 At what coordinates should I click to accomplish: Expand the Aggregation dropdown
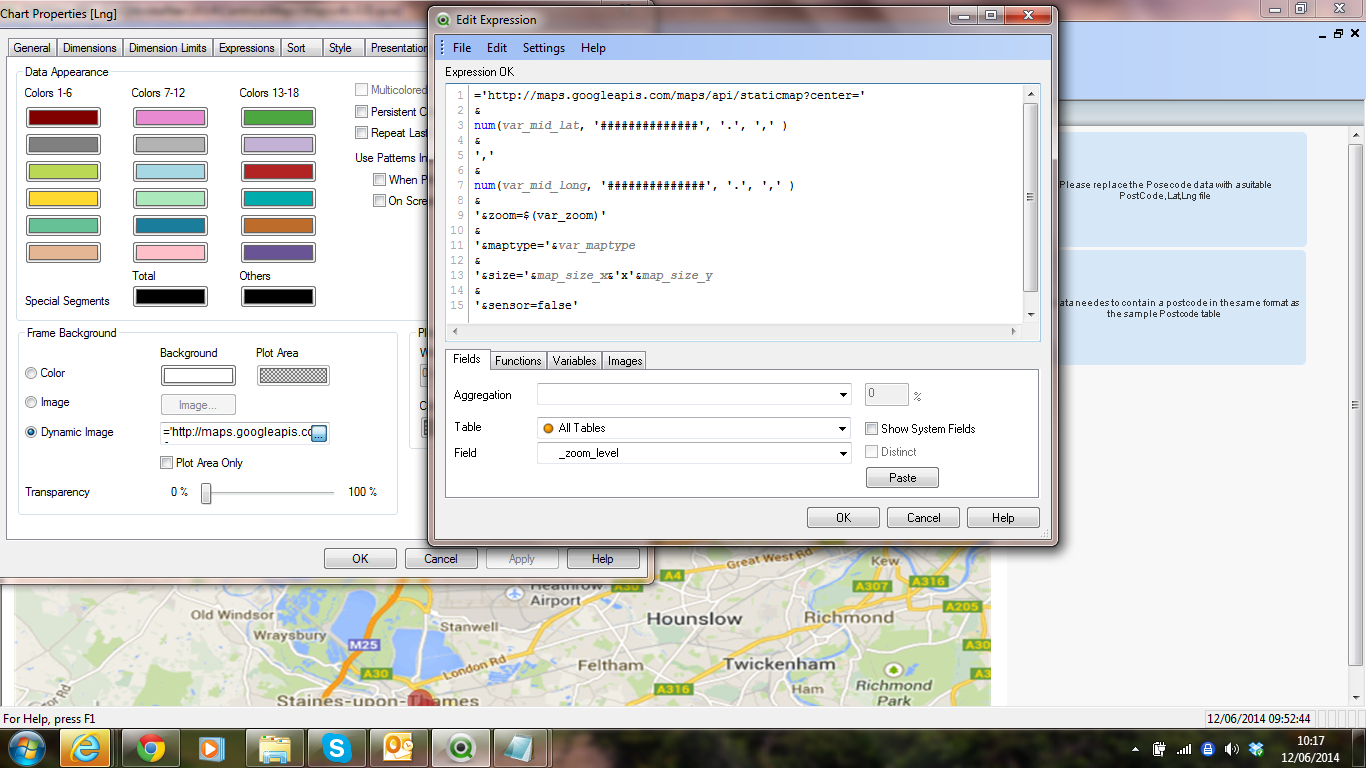tap(843, 395)
